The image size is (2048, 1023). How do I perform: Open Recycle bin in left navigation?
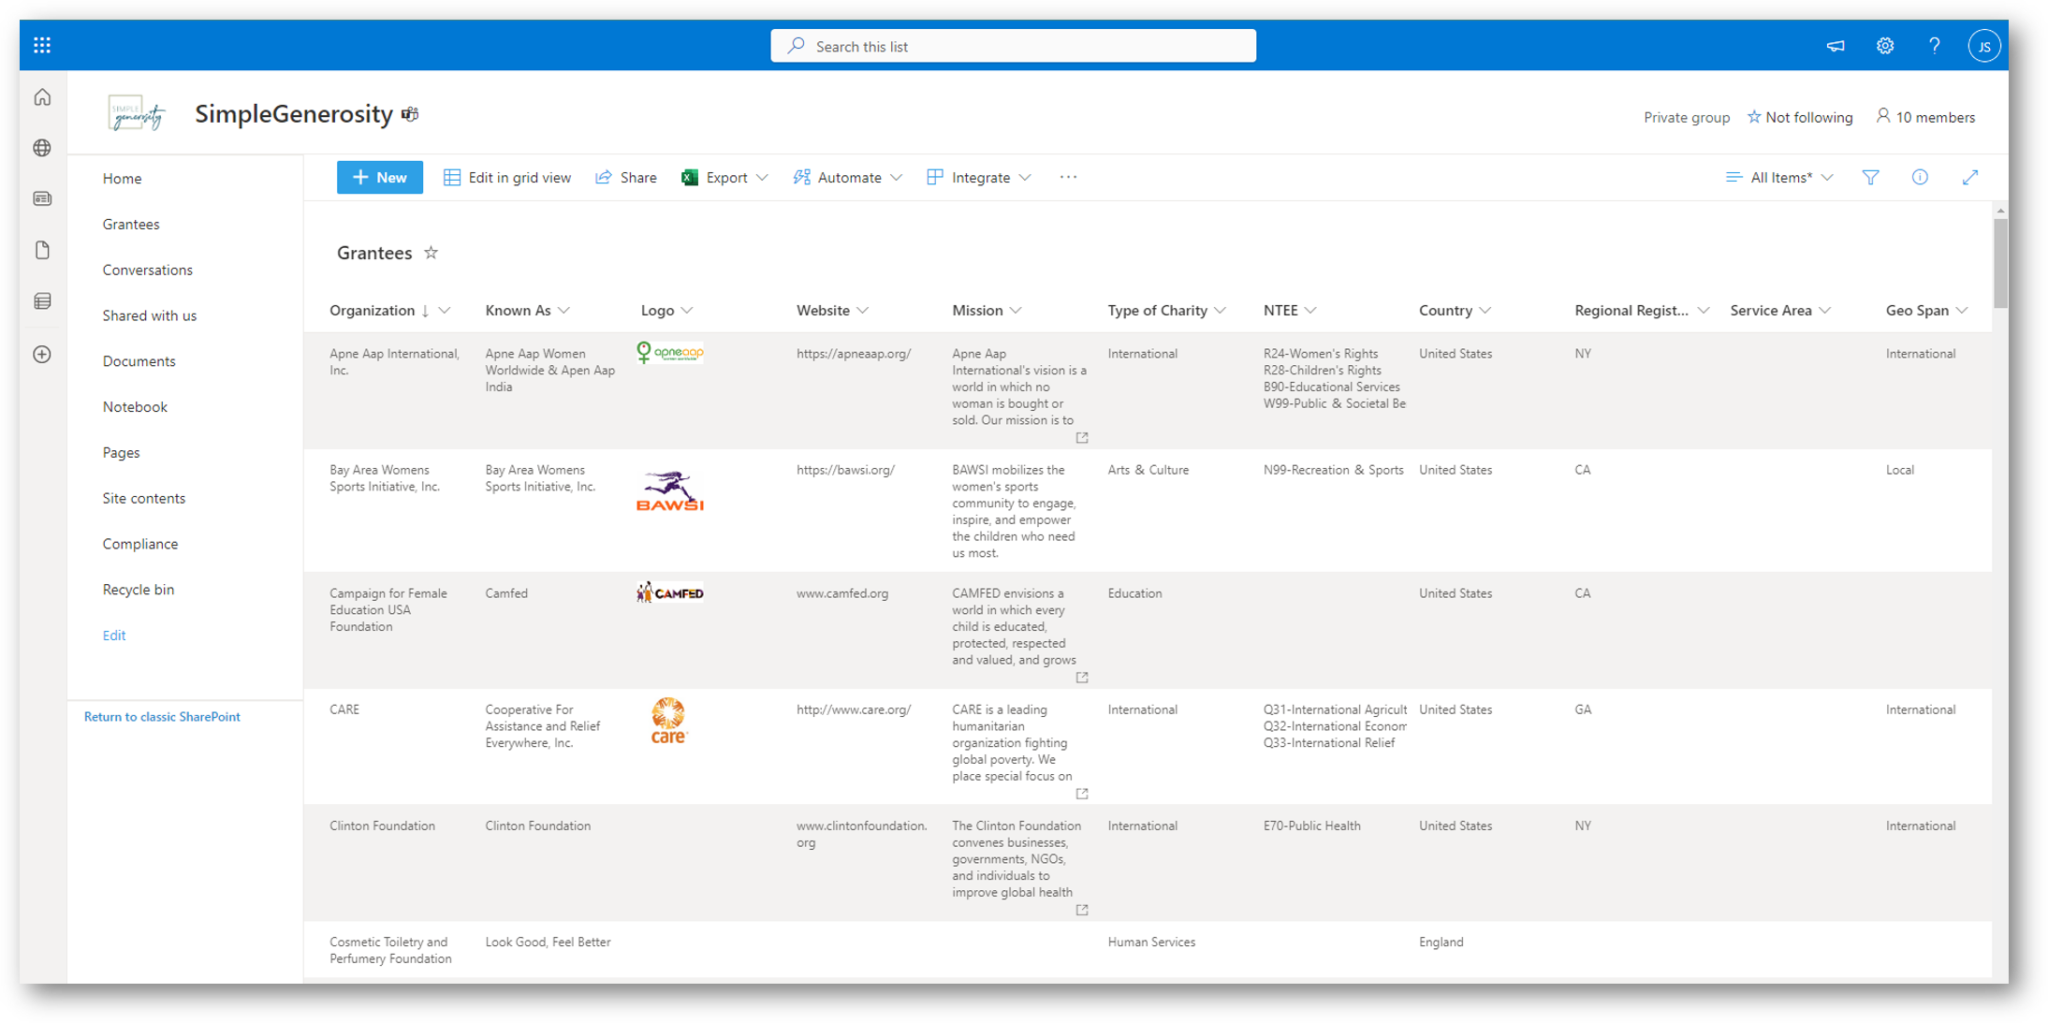point(138,590)
